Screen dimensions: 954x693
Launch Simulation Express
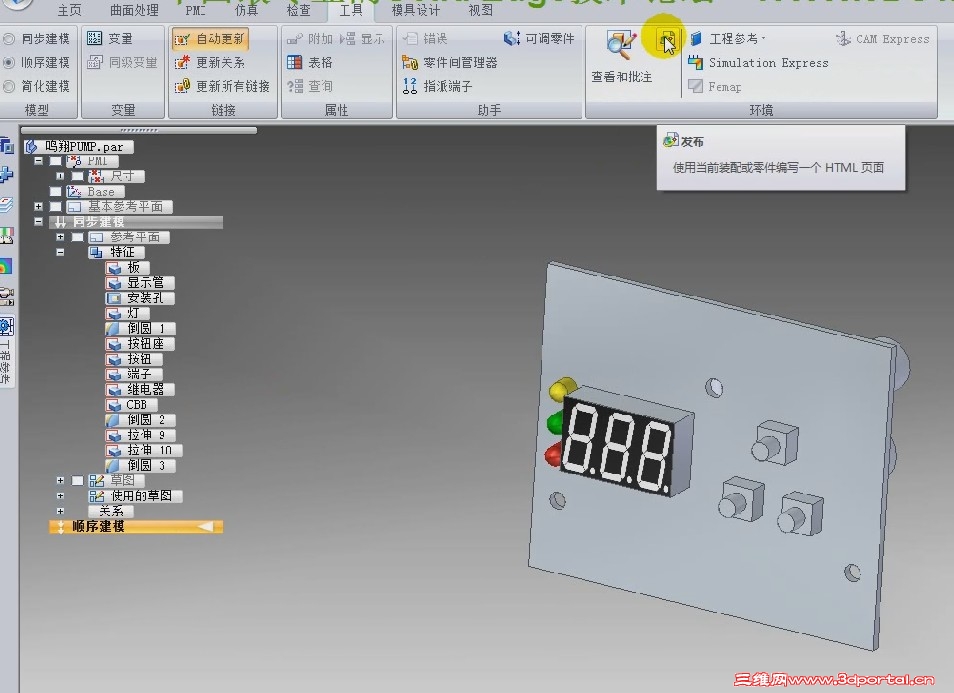coord(758,63)
